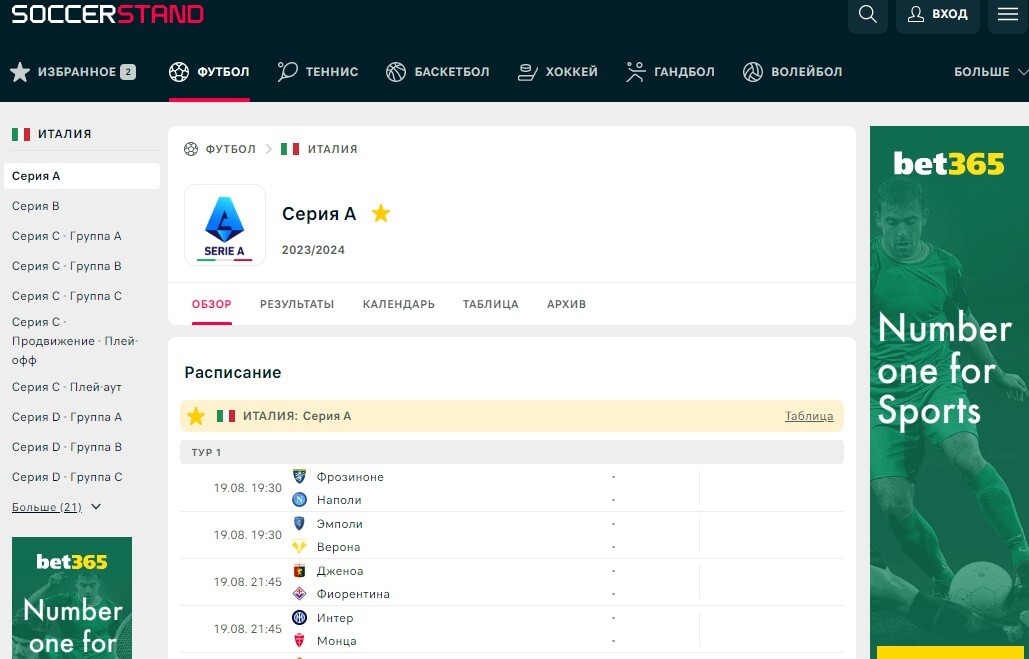
Task: Expand the Больше (21) leagues list
Action: (47, 507)
